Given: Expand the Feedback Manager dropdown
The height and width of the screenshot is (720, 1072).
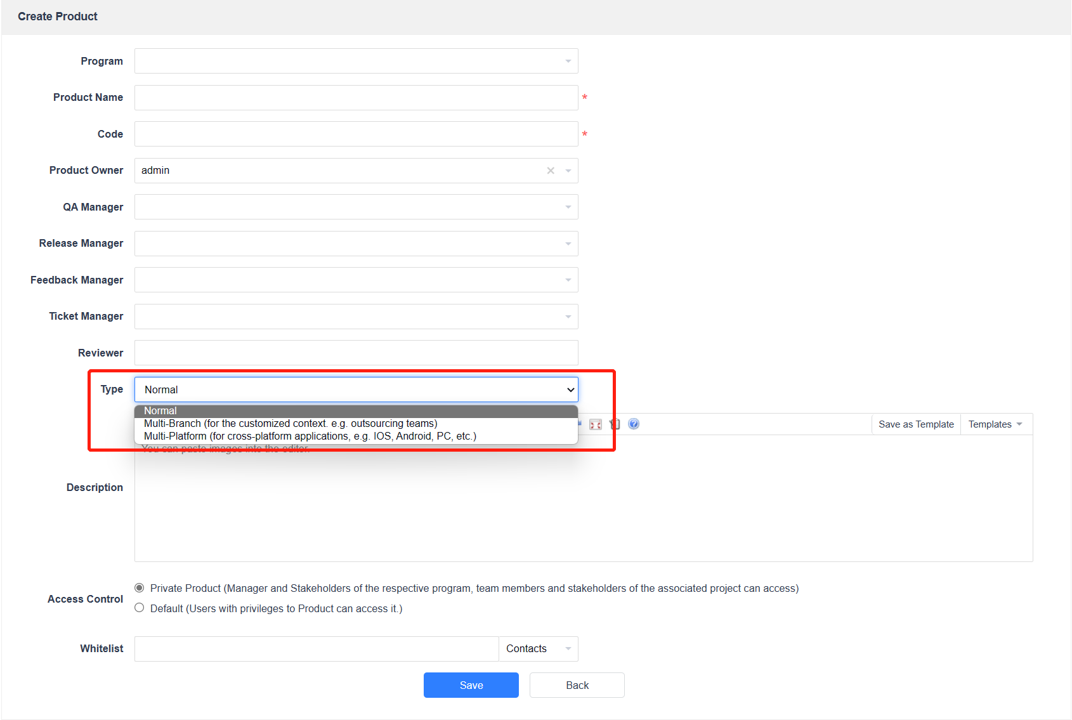Looking at the screenshot, I should pos(356,280).
